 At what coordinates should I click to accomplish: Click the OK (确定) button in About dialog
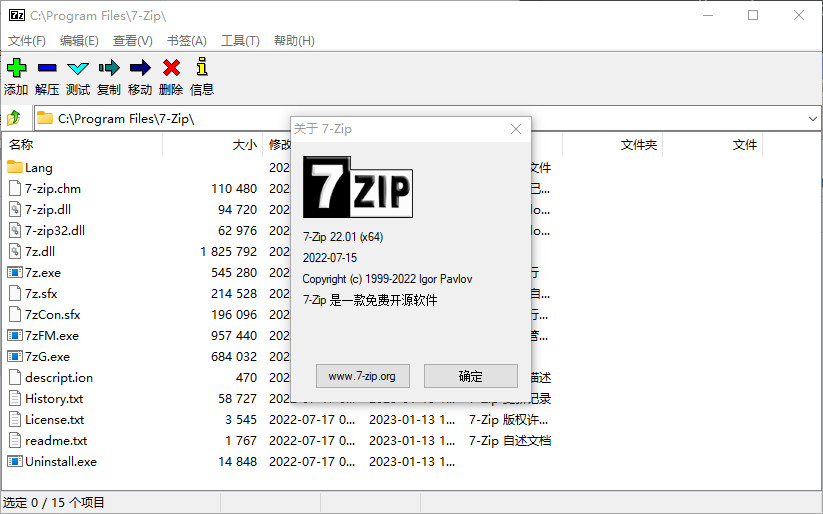(471, 376)
